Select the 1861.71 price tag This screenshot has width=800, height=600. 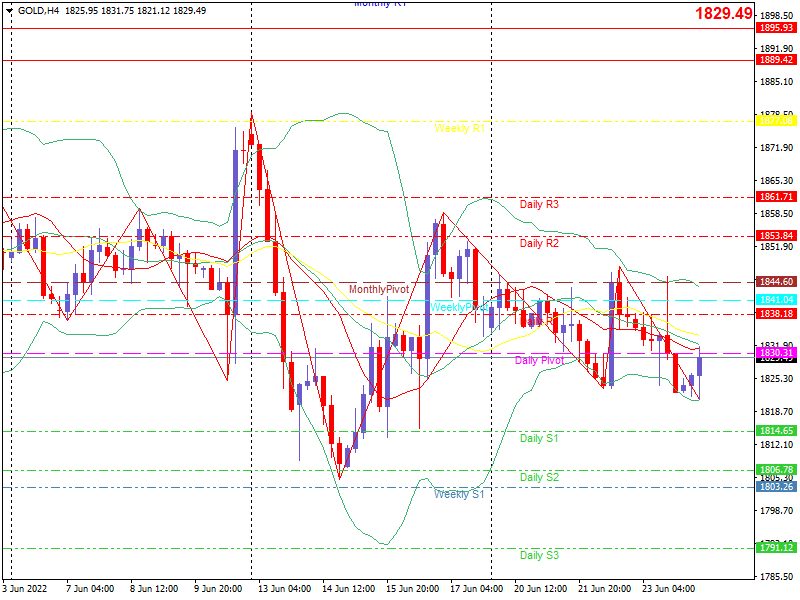click(x=776, y=197)
